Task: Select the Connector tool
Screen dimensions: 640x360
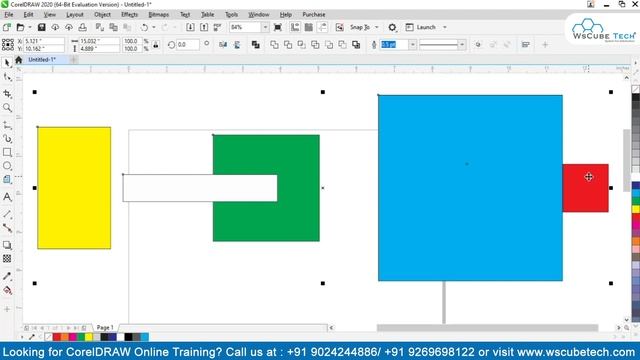Action: pos(7,228)
